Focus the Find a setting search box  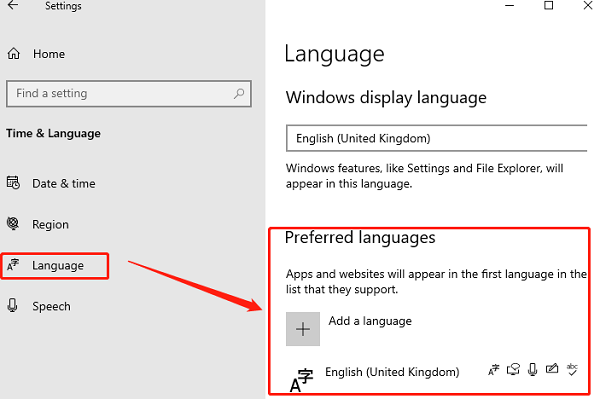(x=129, y=93)
